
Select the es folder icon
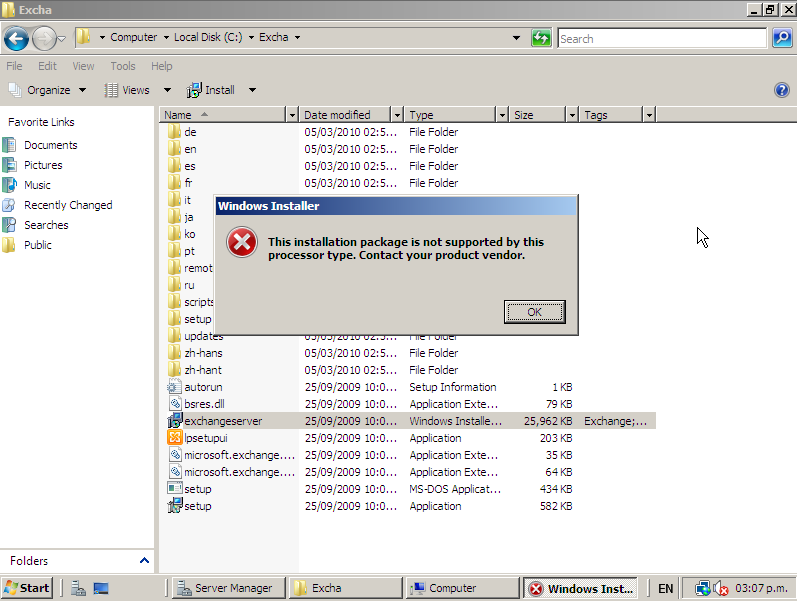pos(174,166)
